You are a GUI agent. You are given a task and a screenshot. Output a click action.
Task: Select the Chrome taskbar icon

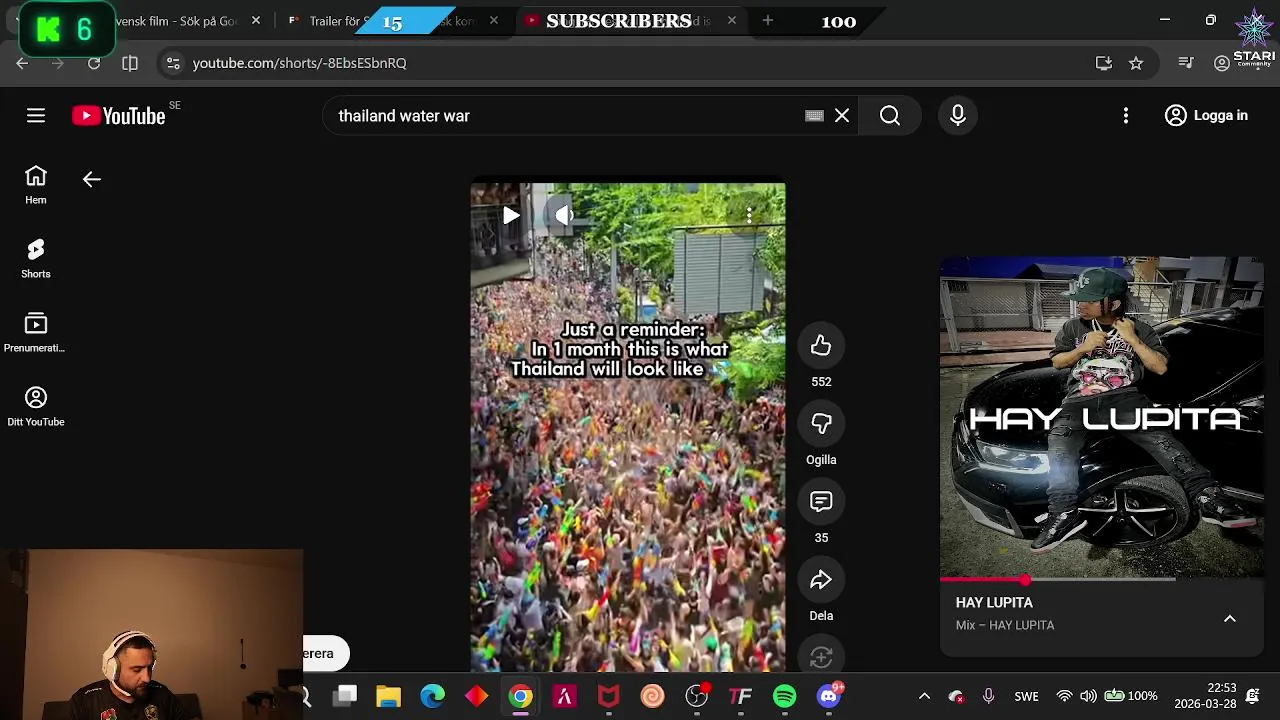pyautogui.click(x=521, y=696)
